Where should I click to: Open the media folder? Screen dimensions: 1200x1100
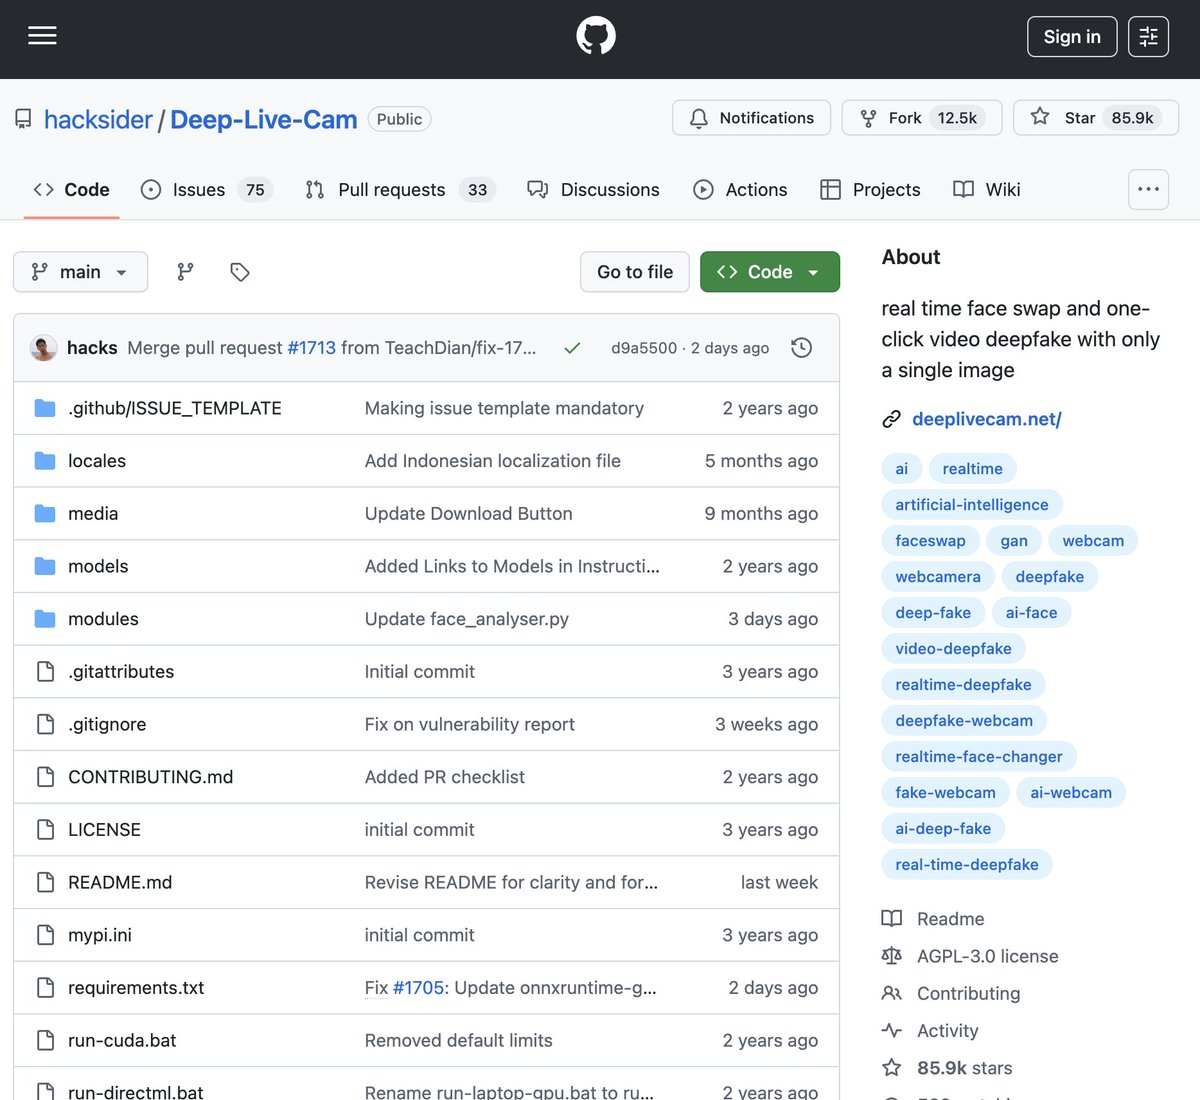93,514
